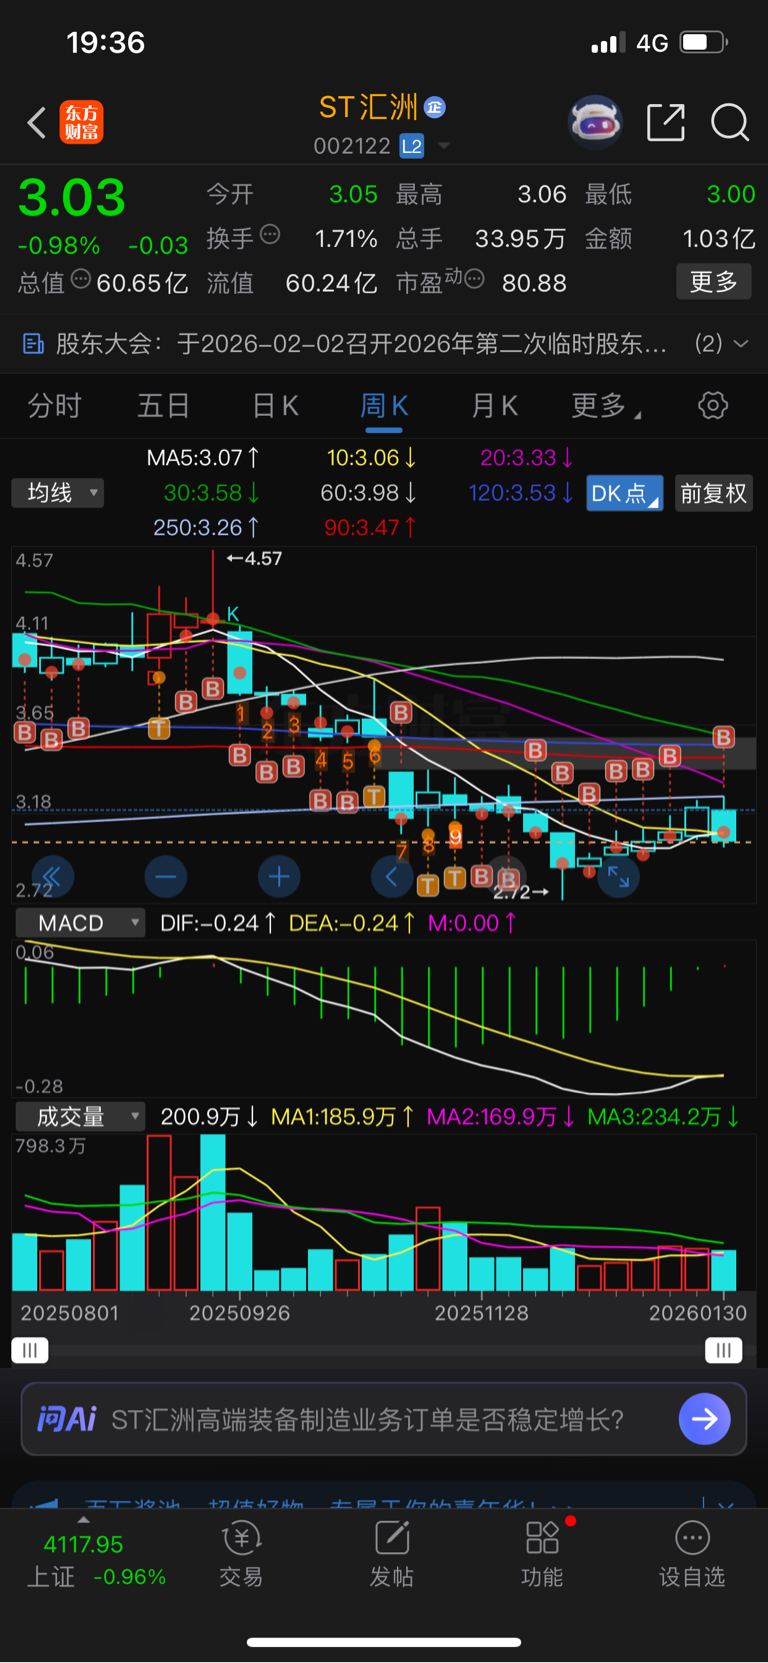Screen dimensions: 768x1663
Task: Tap the share export icon
Action: click(666, 122)
